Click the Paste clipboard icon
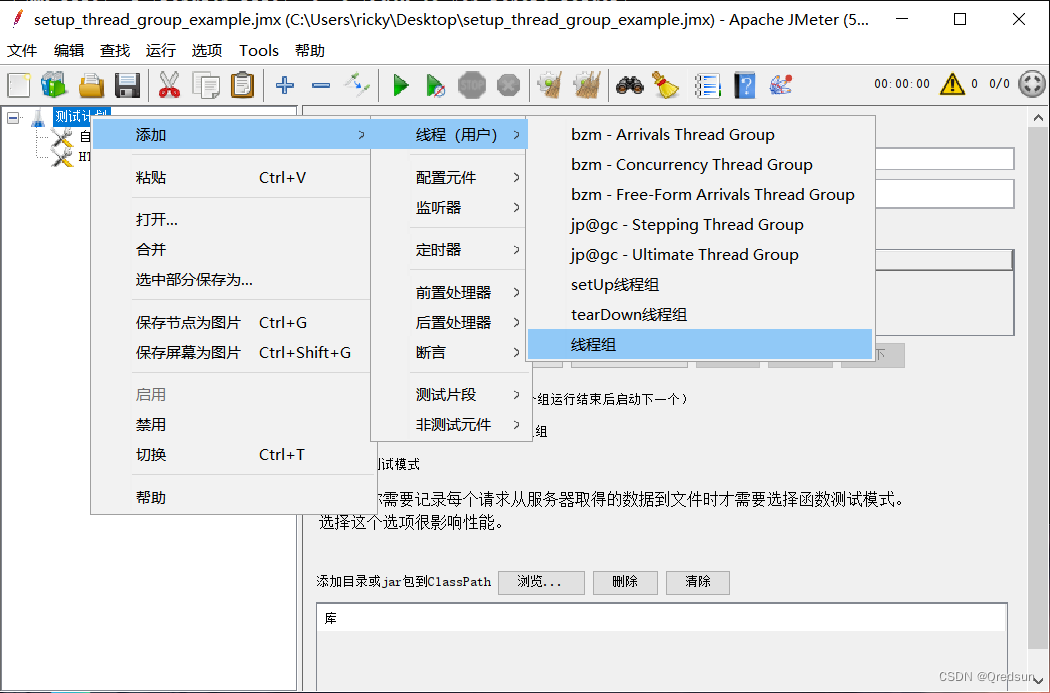 [242, 85]
